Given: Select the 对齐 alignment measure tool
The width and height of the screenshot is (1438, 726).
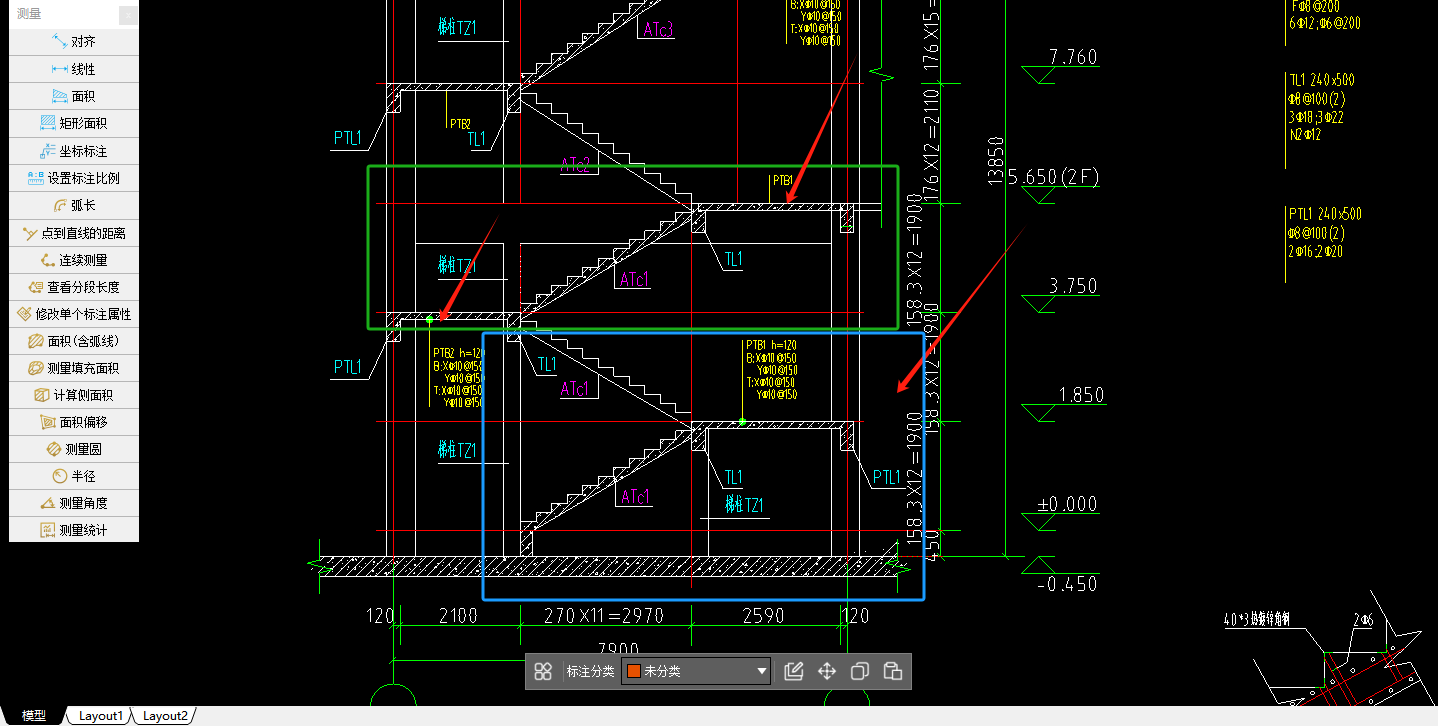Looking at the screenshot, I should 74,42.
